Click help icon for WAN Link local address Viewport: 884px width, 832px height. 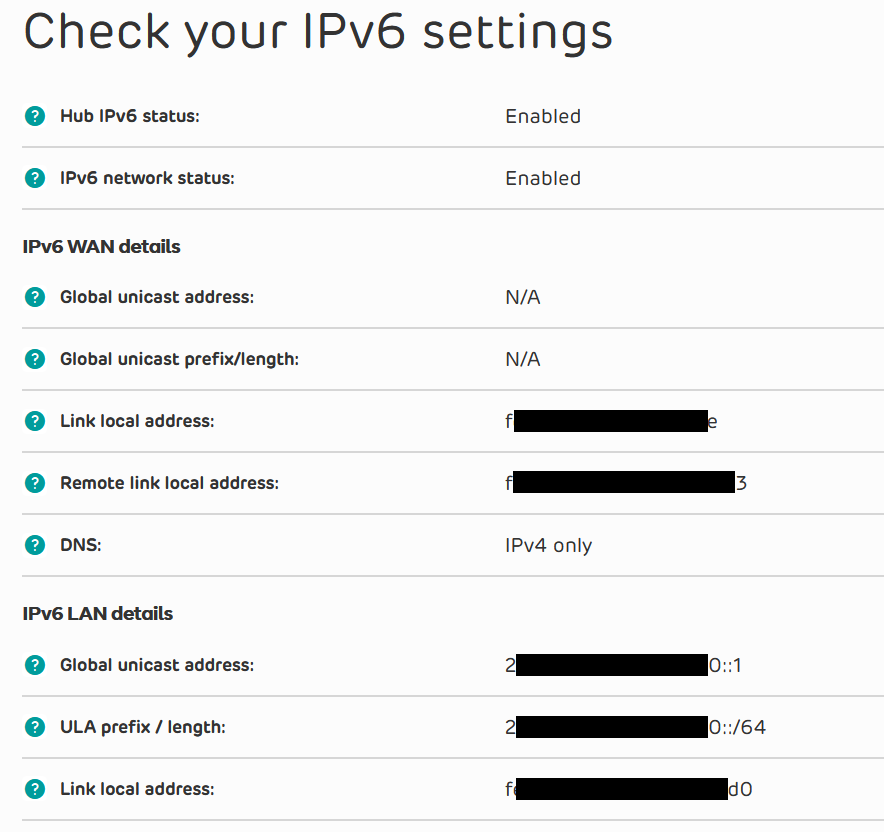pyautogui.click(x=35, y=421)
